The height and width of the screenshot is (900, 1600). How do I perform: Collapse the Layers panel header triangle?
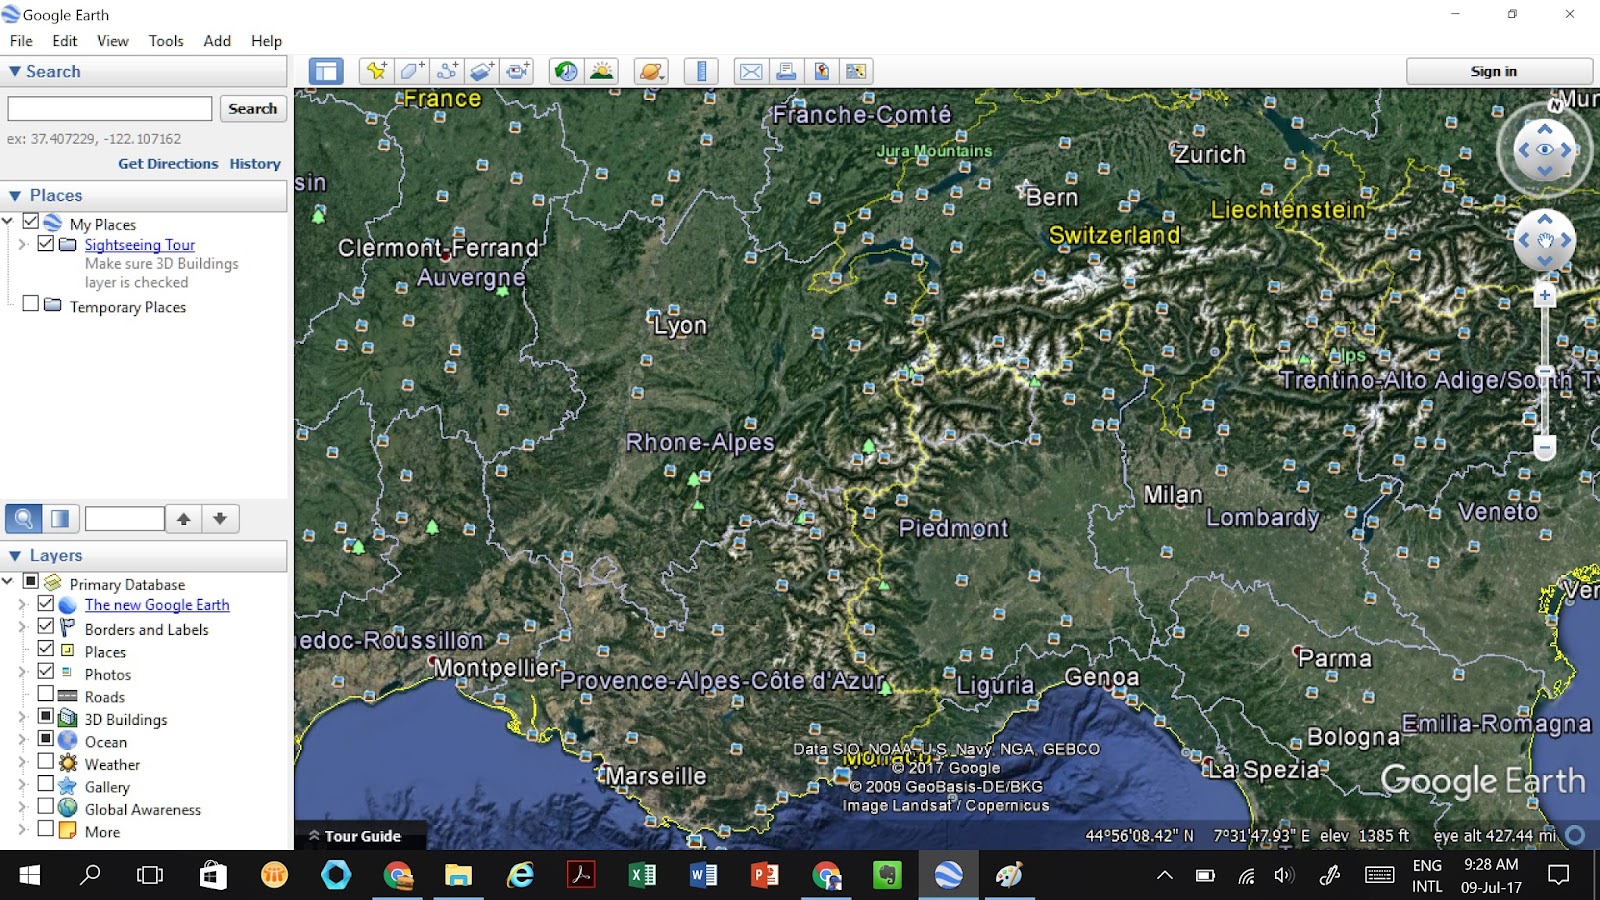point(15,556)
